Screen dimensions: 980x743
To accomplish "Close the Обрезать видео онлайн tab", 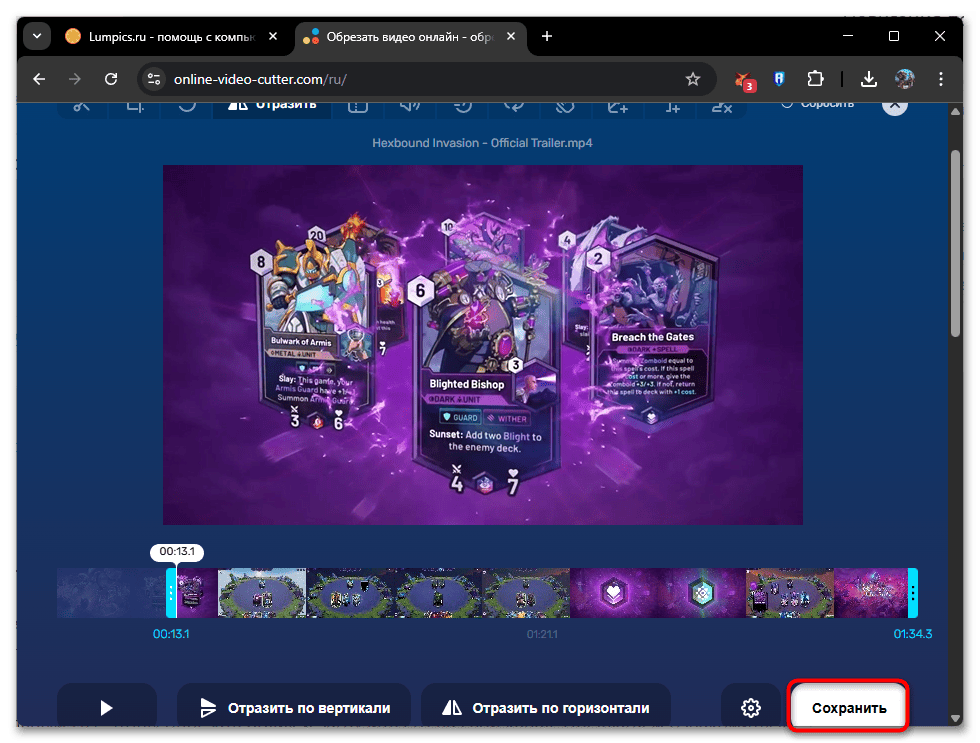I will 511,36.
